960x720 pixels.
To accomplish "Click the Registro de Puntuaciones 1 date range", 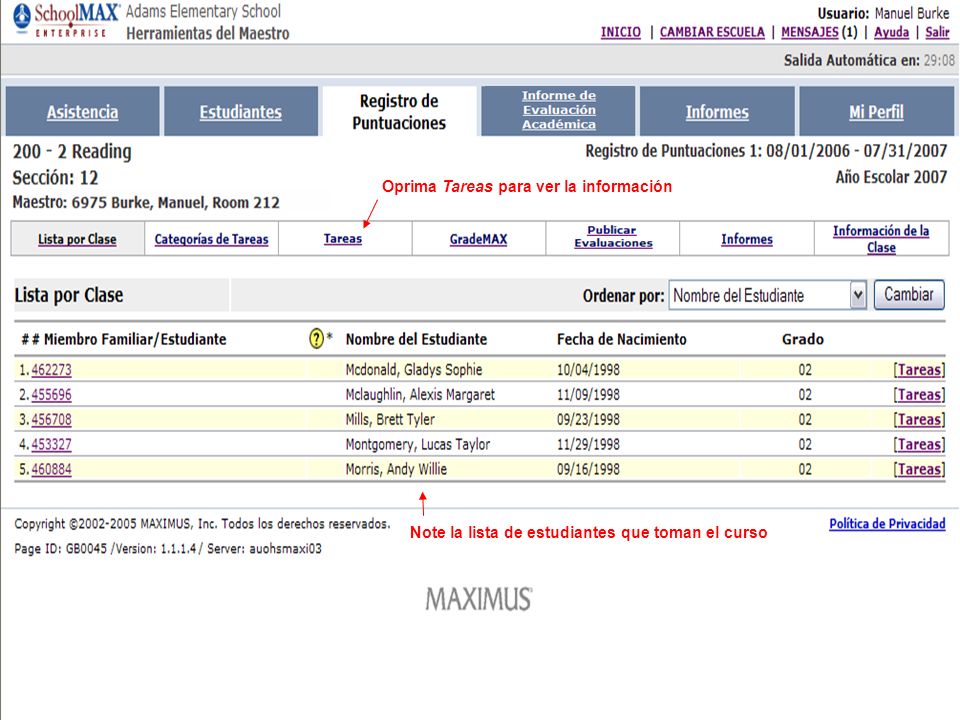I will click(766, 151).
